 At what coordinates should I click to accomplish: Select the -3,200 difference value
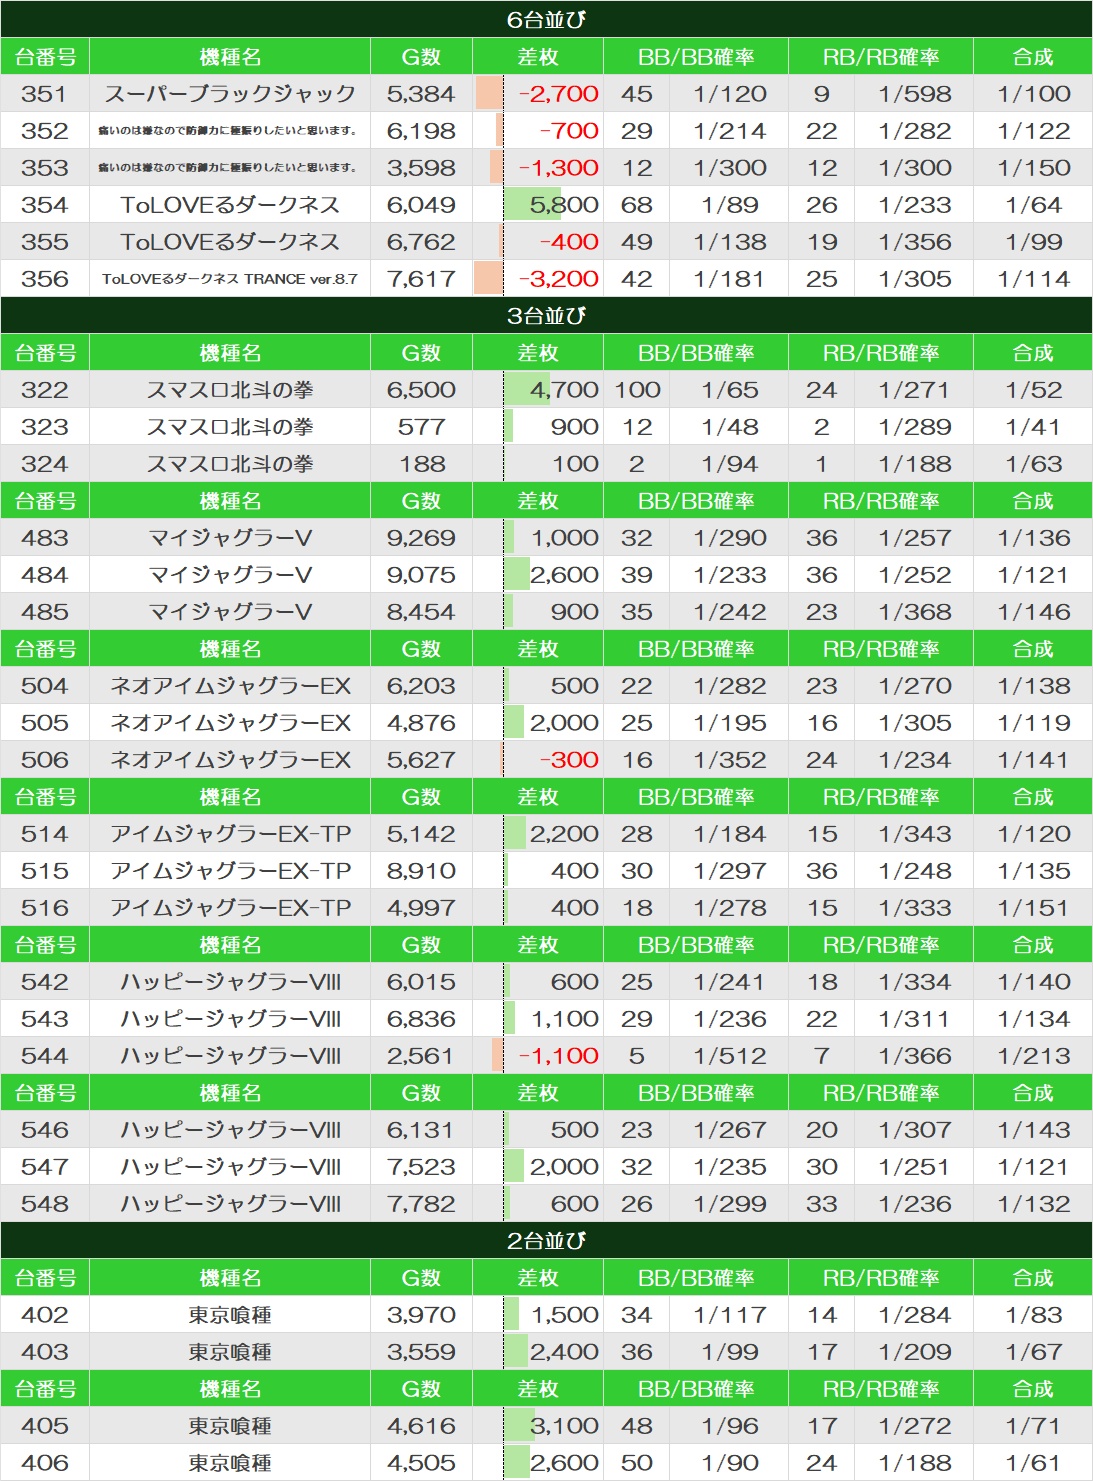(558, 278)
